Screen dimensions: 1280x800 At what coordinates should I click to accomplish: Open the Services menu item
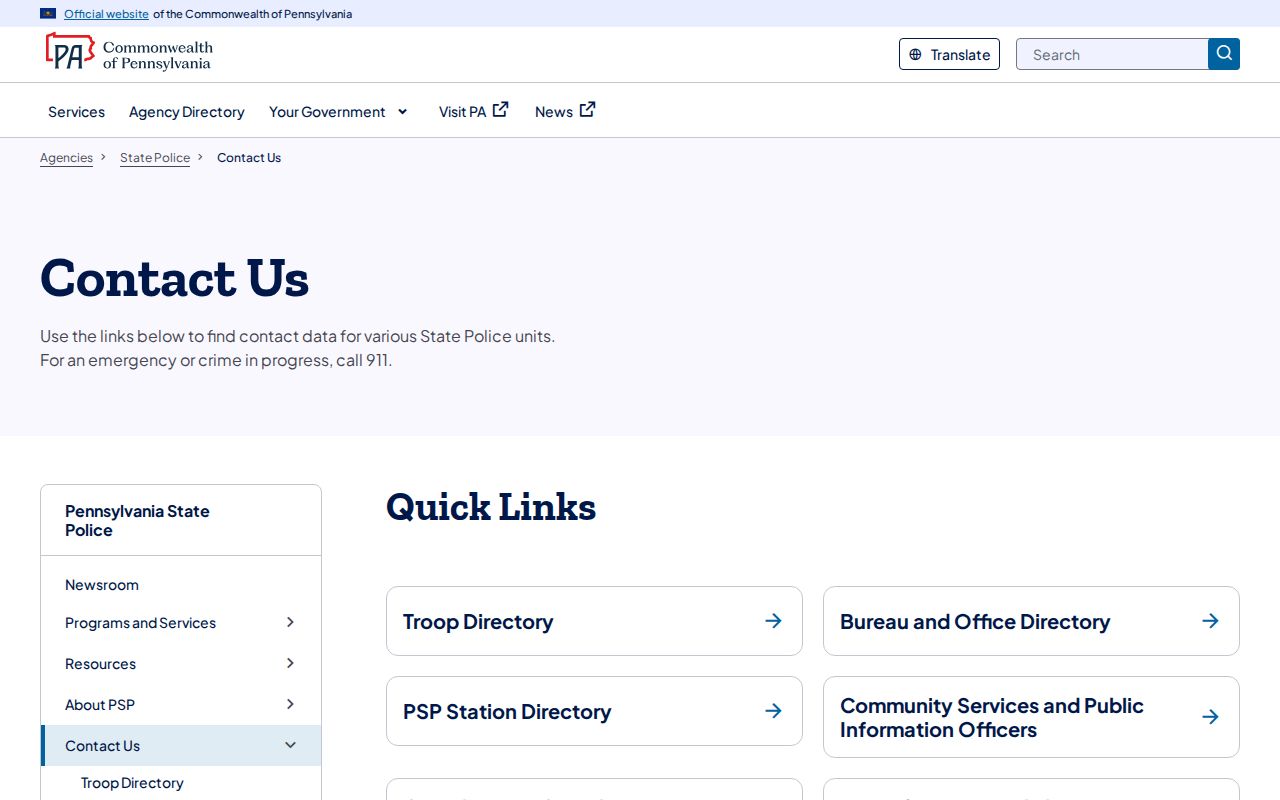(76, 112)
